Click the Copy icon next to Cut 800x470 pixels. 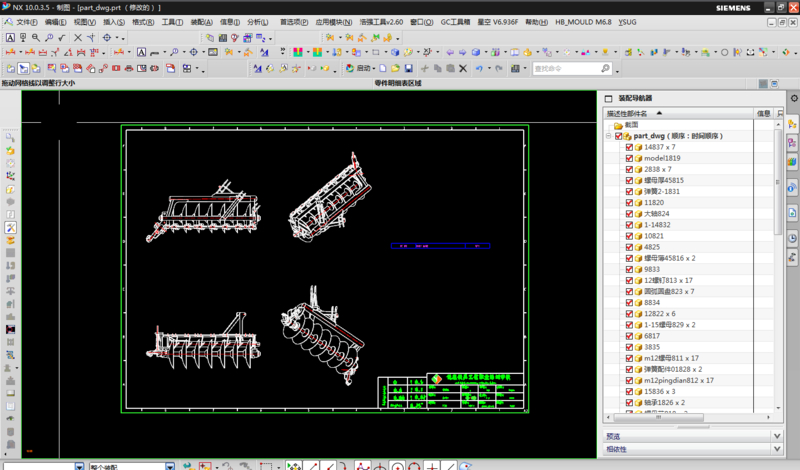click(437, 68)
